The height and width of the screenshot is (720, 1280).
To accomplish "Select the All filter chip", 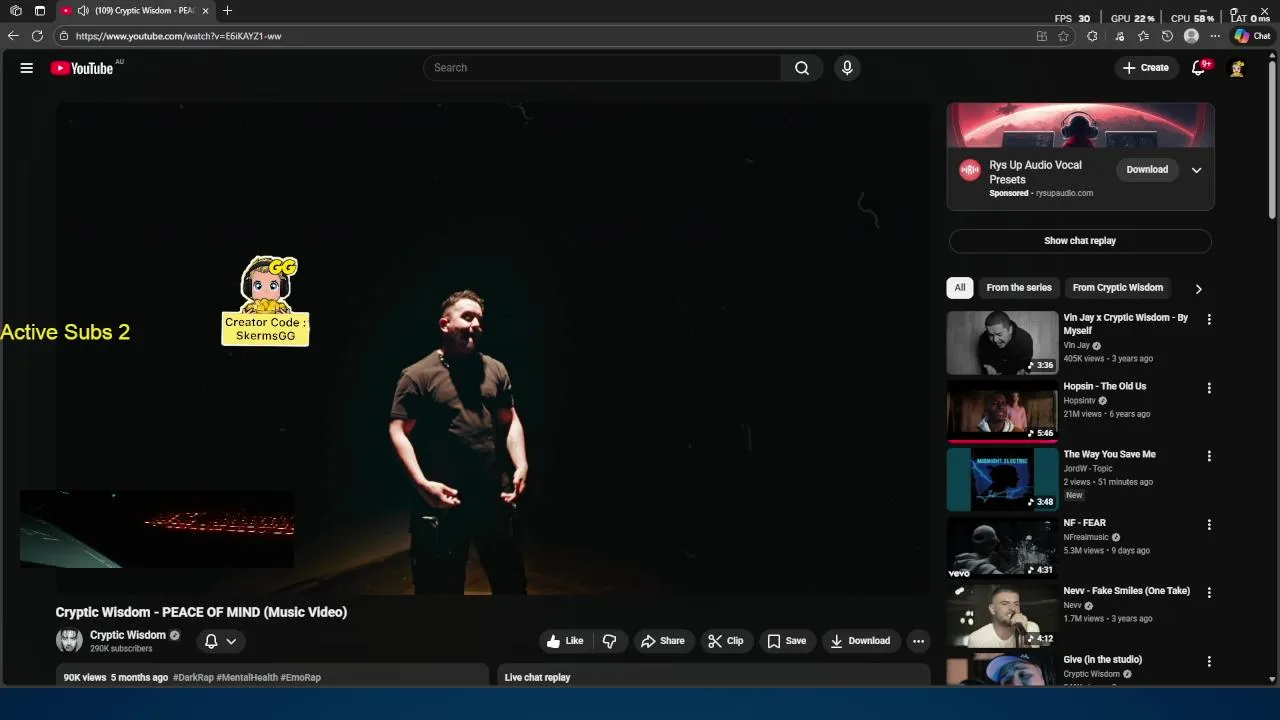I will tap(960, 288).
